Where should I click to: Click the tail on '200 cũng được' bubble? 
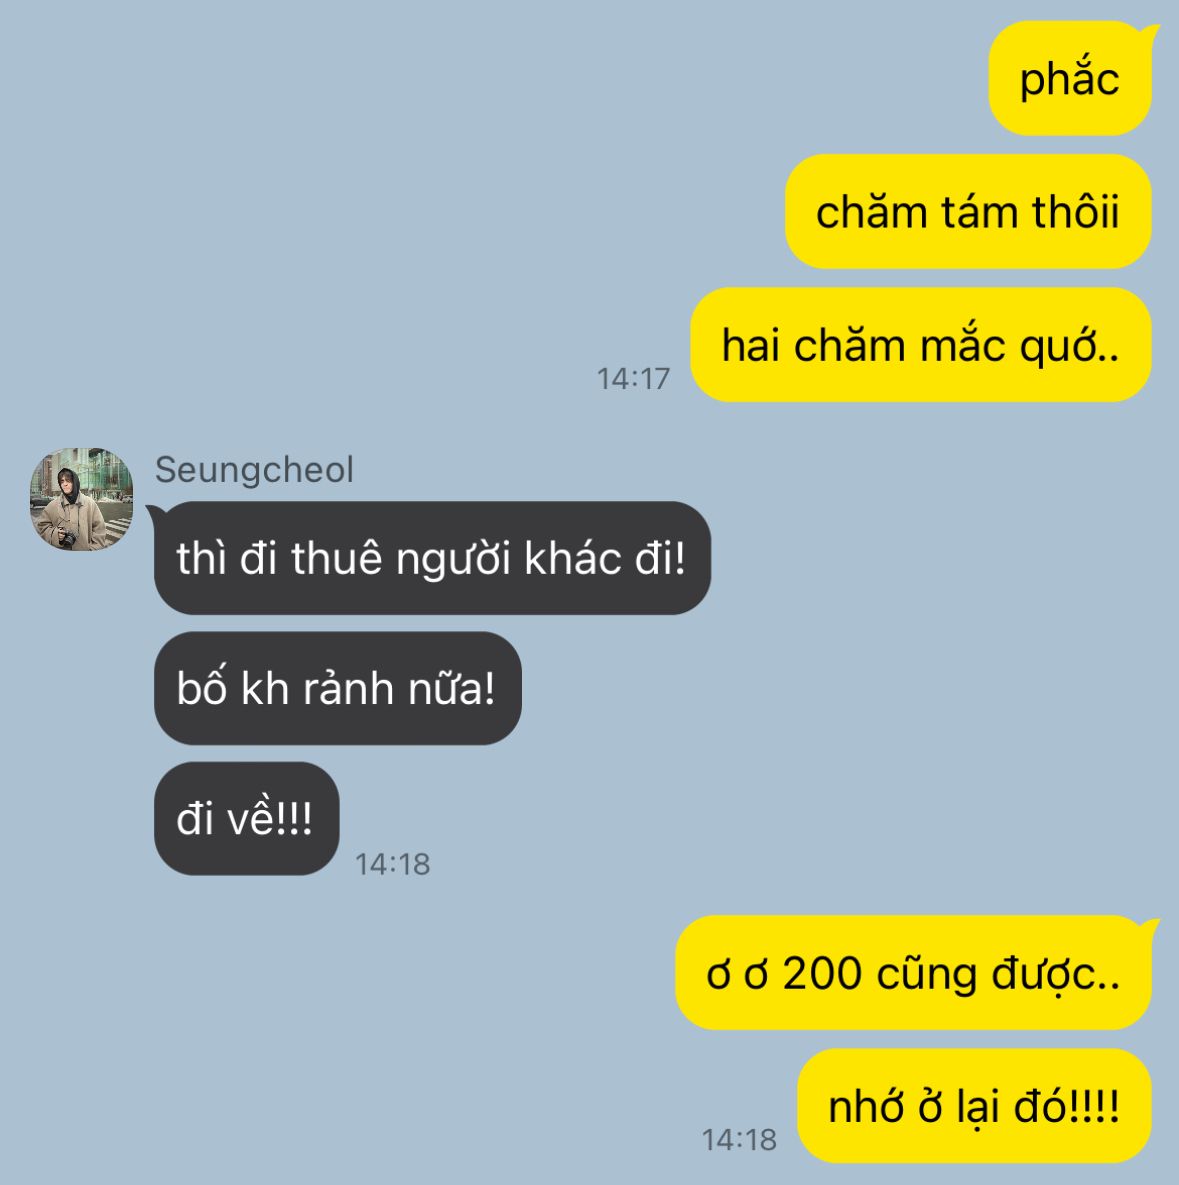point(1149,927)
